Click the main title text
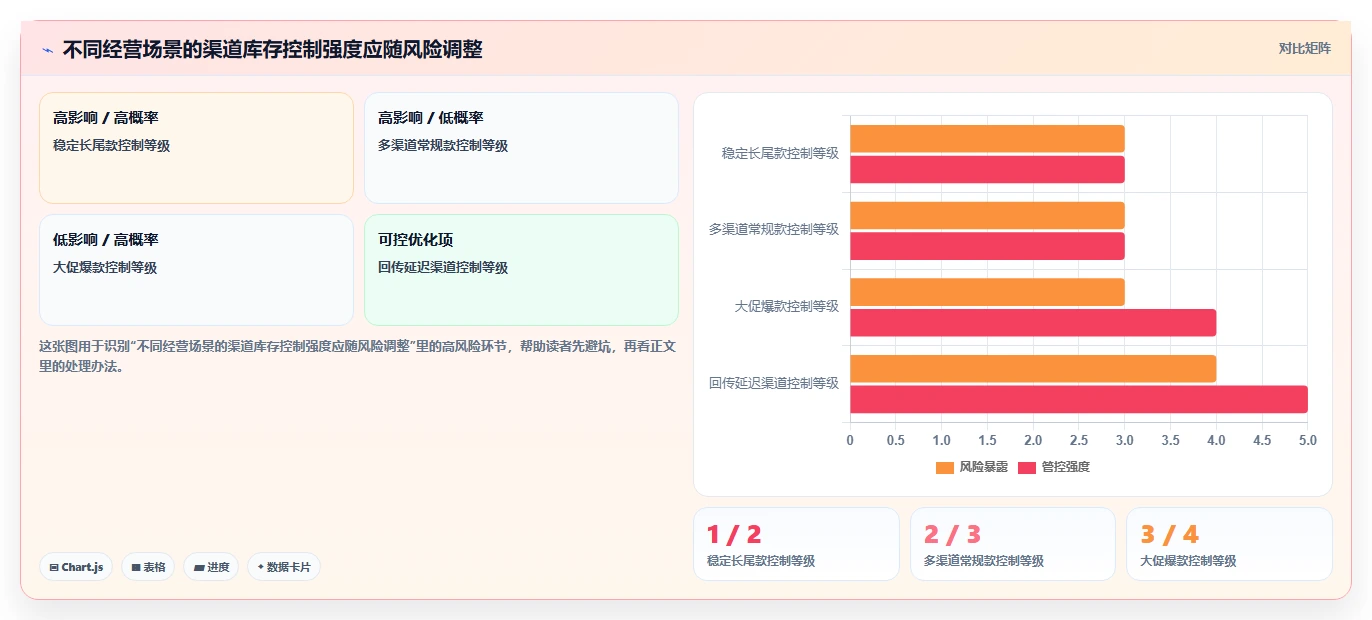The image size is (1372, 620). (272, 49)
